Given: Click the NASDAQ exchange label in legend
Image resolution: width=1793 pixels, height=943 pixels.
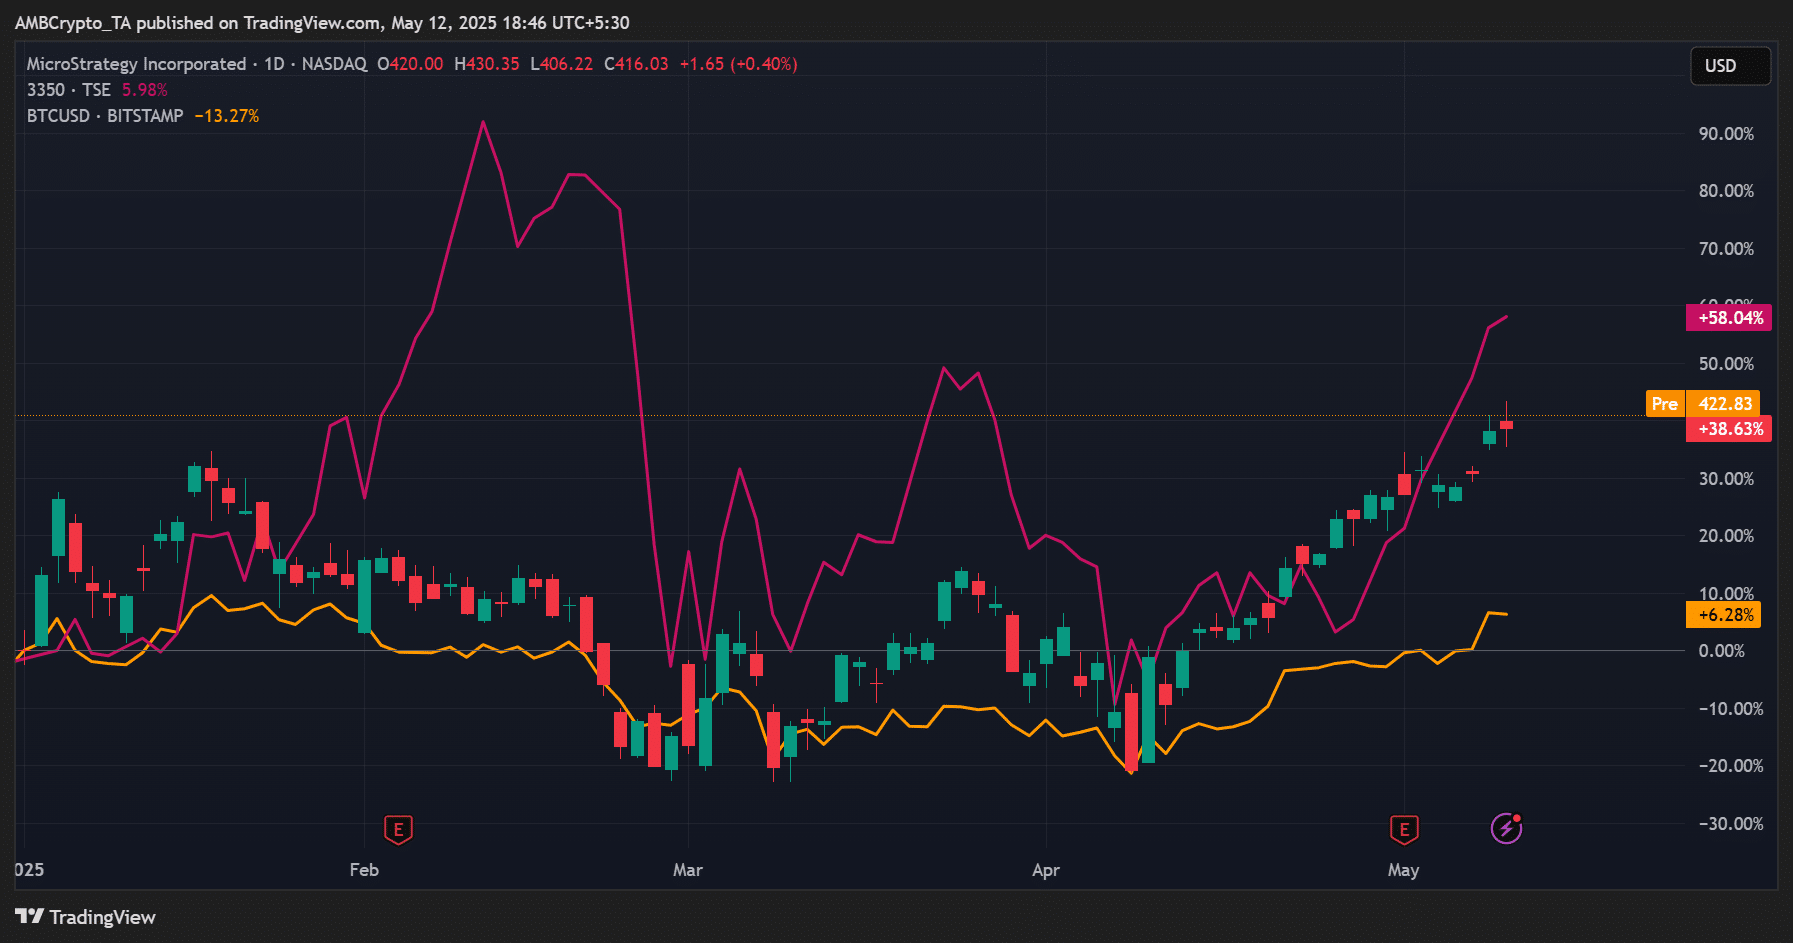Looking at the screenshot, I should [x=334, y=64].
